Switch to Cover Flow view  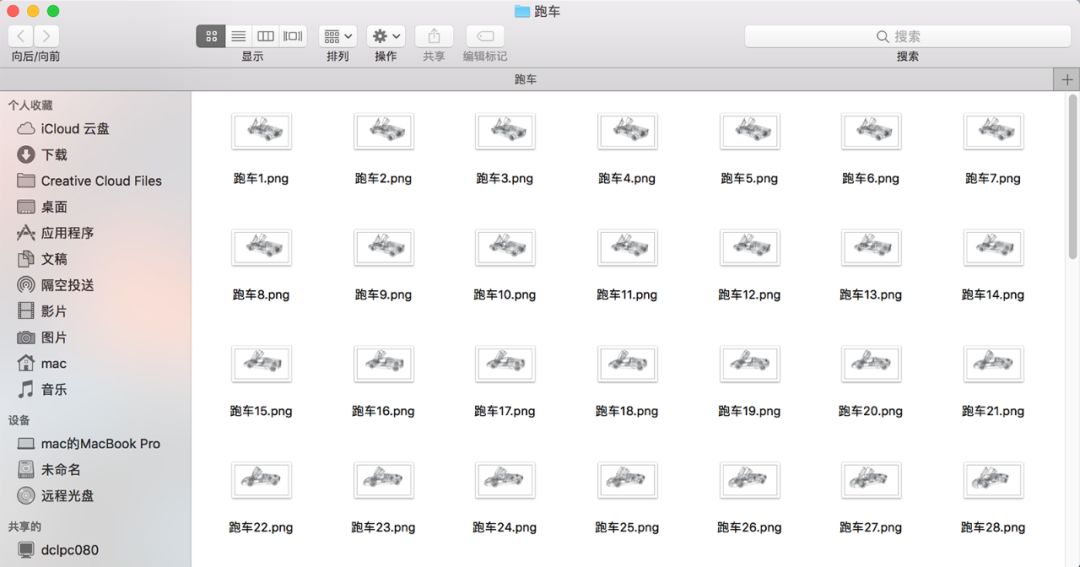coord(293,36)
